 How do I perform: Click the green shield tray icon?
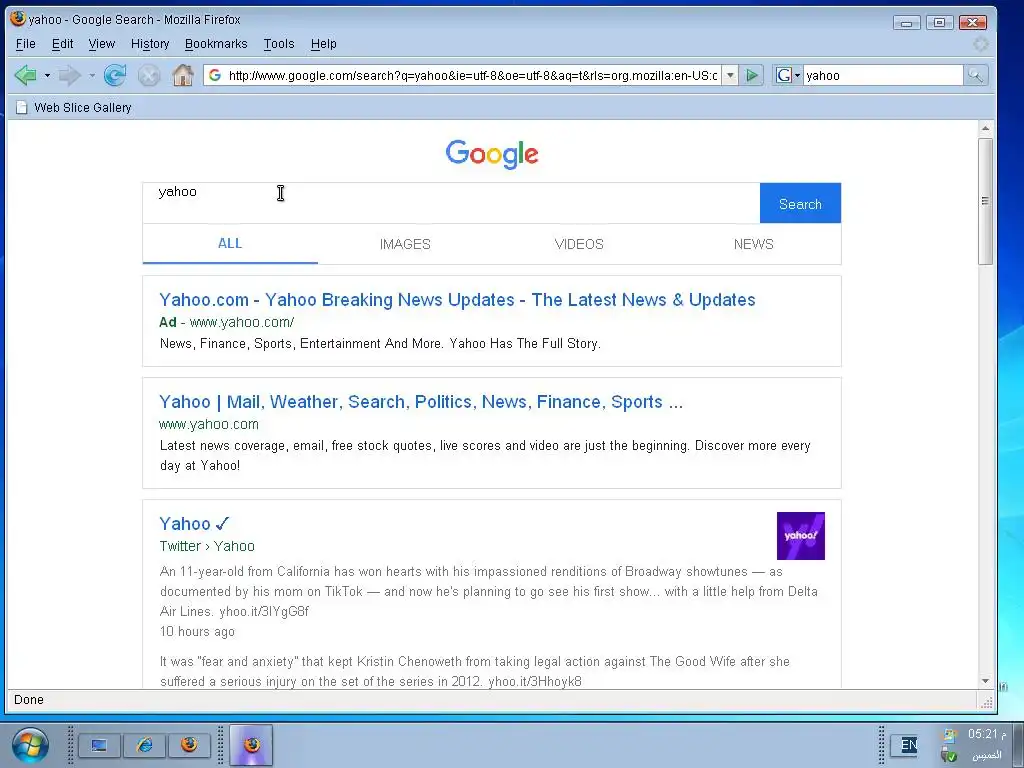coord(950,756)
